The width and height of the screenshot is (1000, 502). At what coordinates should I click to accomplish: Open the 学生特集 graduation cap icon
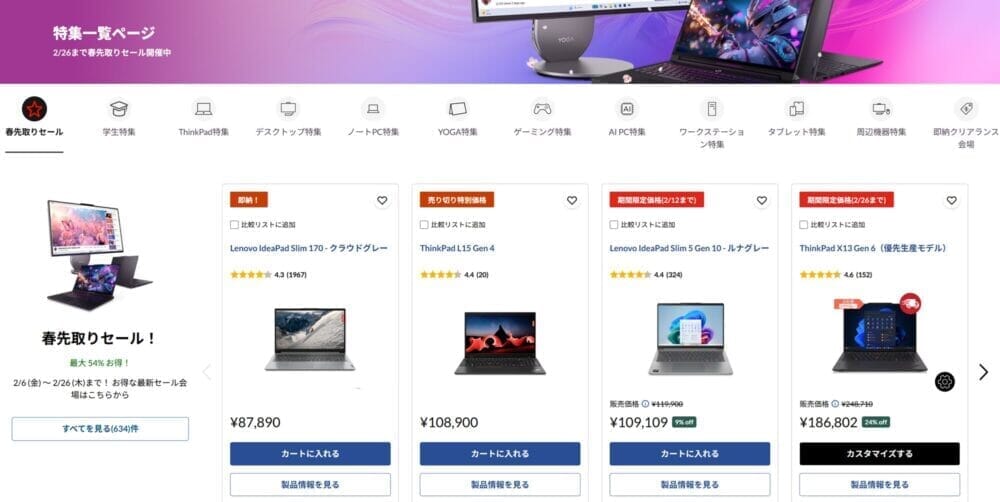pyautogui.click(x=119, y=109)
